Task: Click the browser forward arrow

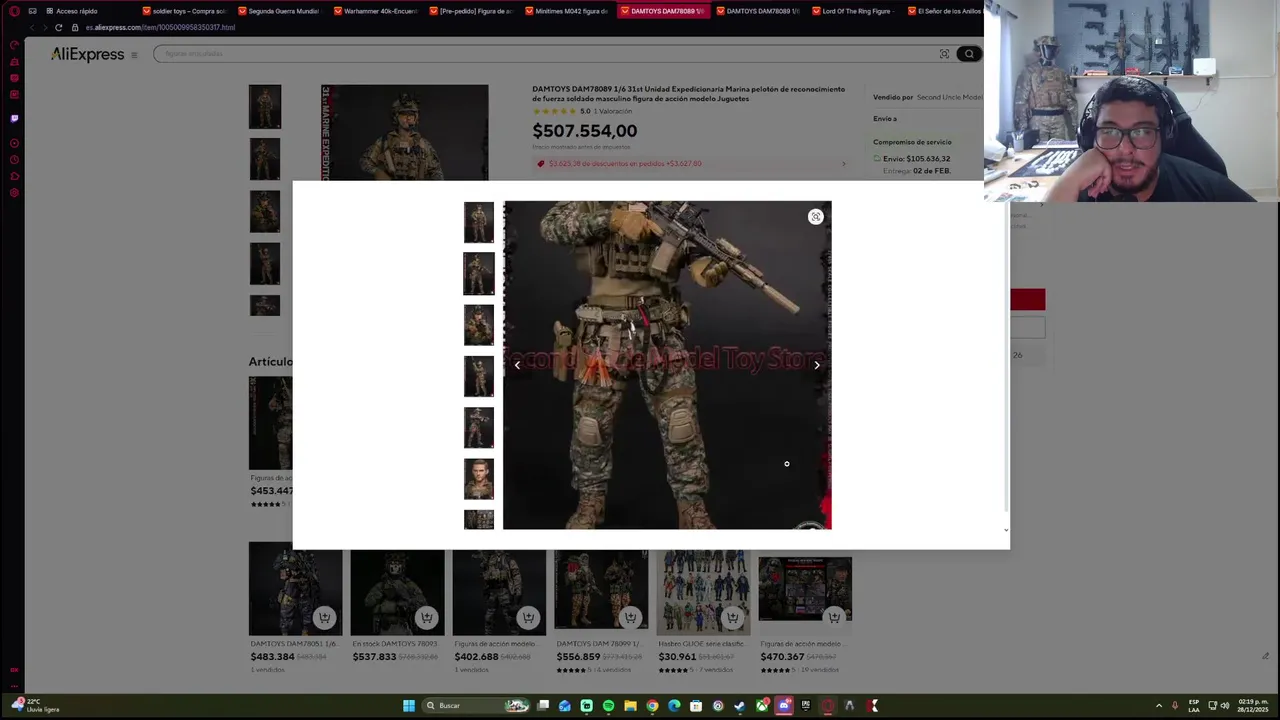Action: coord(45,27)
